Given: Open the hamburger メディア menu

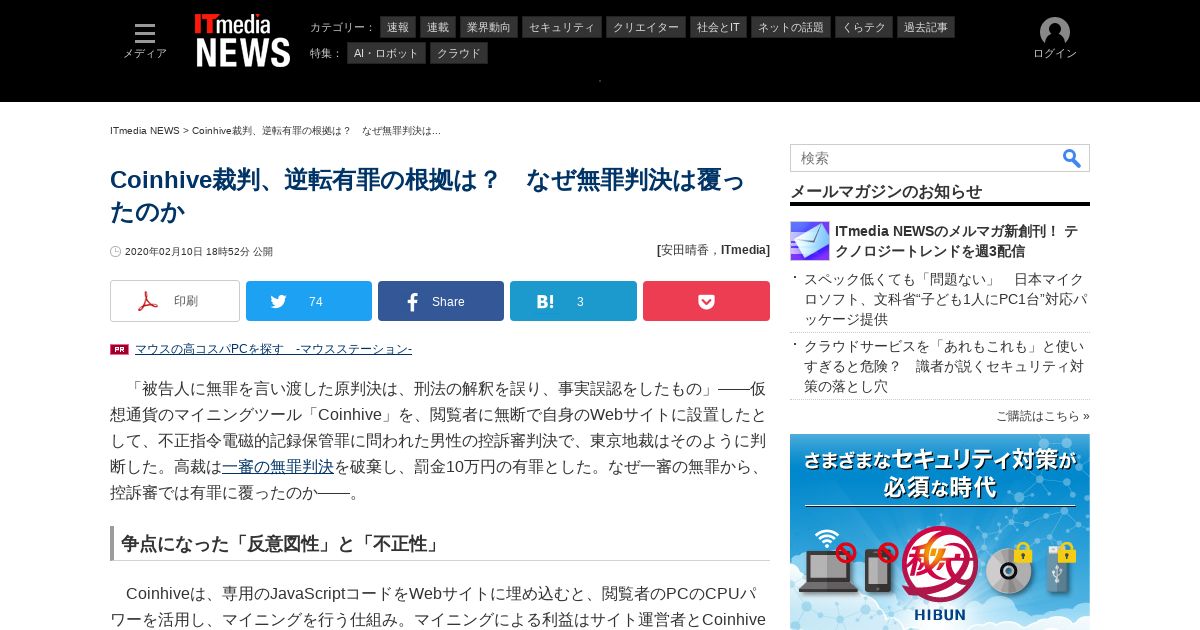Looking at the screenshot, I should [x=145, y=42].
